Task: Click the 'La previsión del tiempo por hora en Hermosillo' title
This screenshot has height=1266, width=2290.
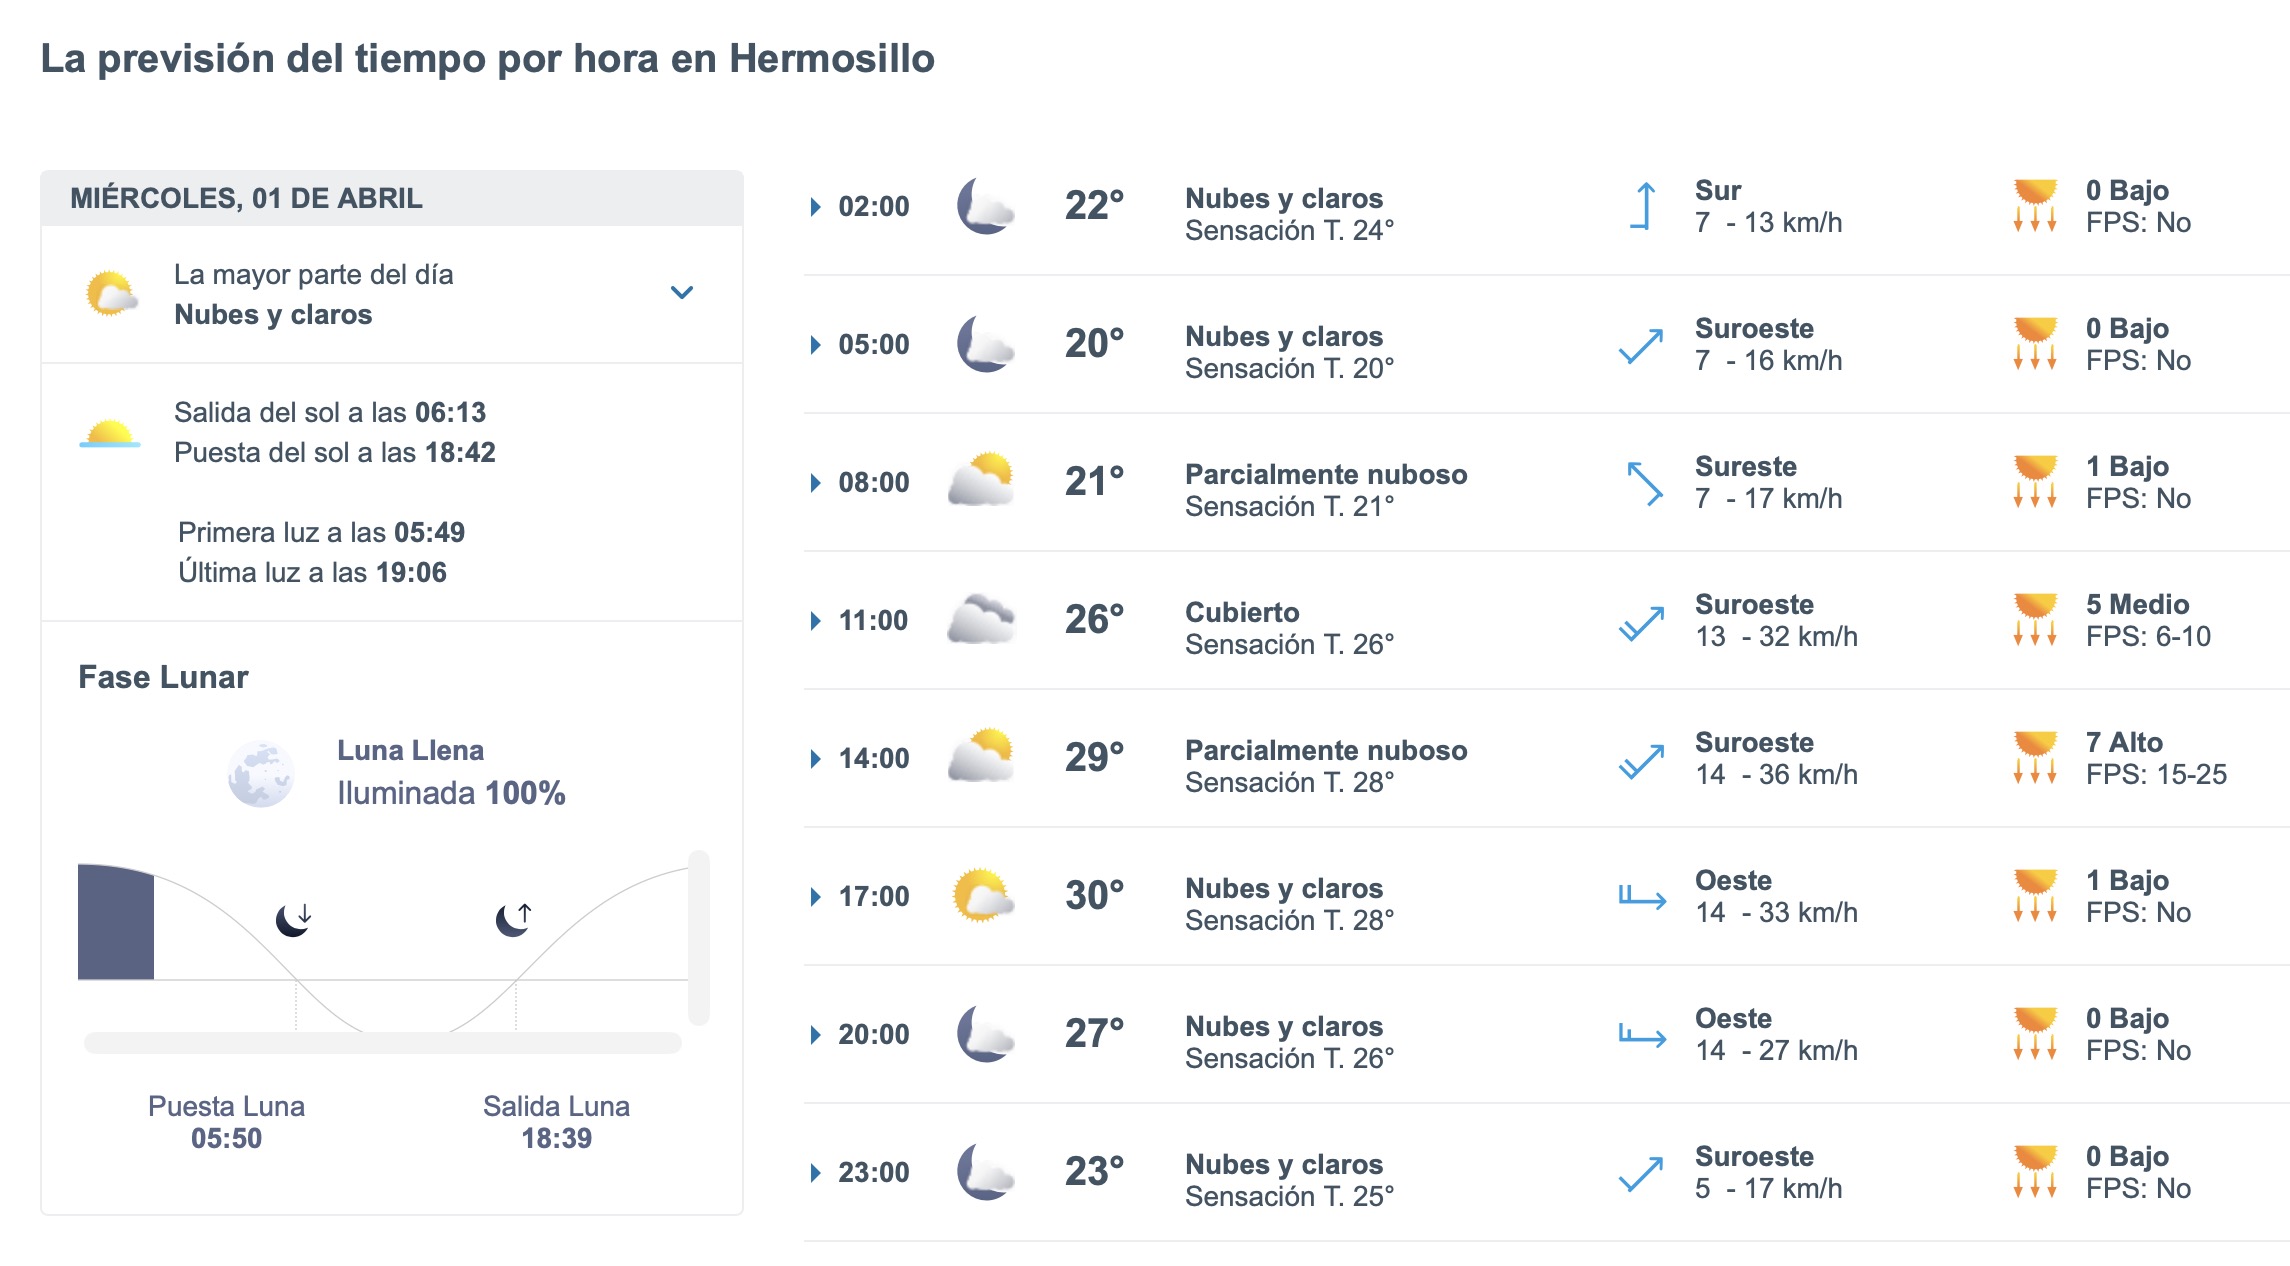Action: click(x=487, y=60)
